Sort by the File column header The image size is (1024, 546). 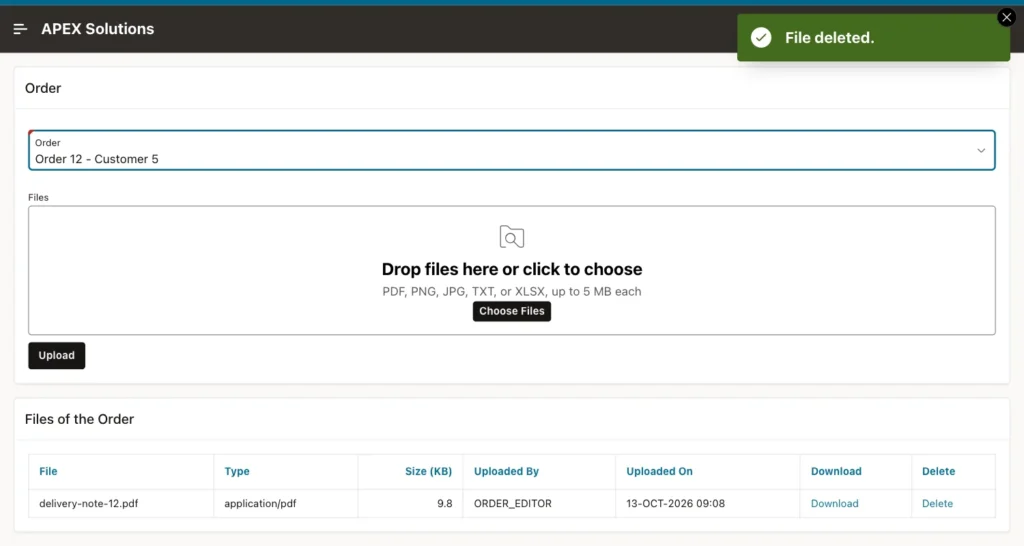(x=48, y=472)
